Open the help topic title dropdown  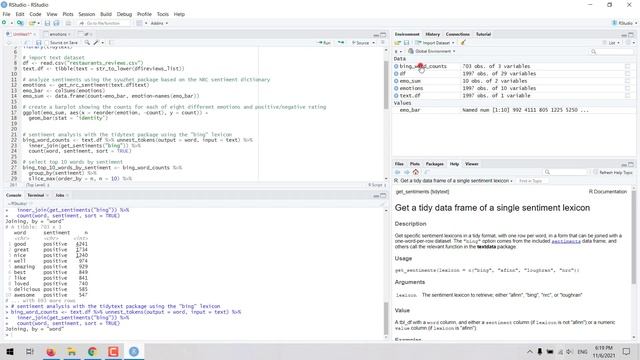point(453,181)
